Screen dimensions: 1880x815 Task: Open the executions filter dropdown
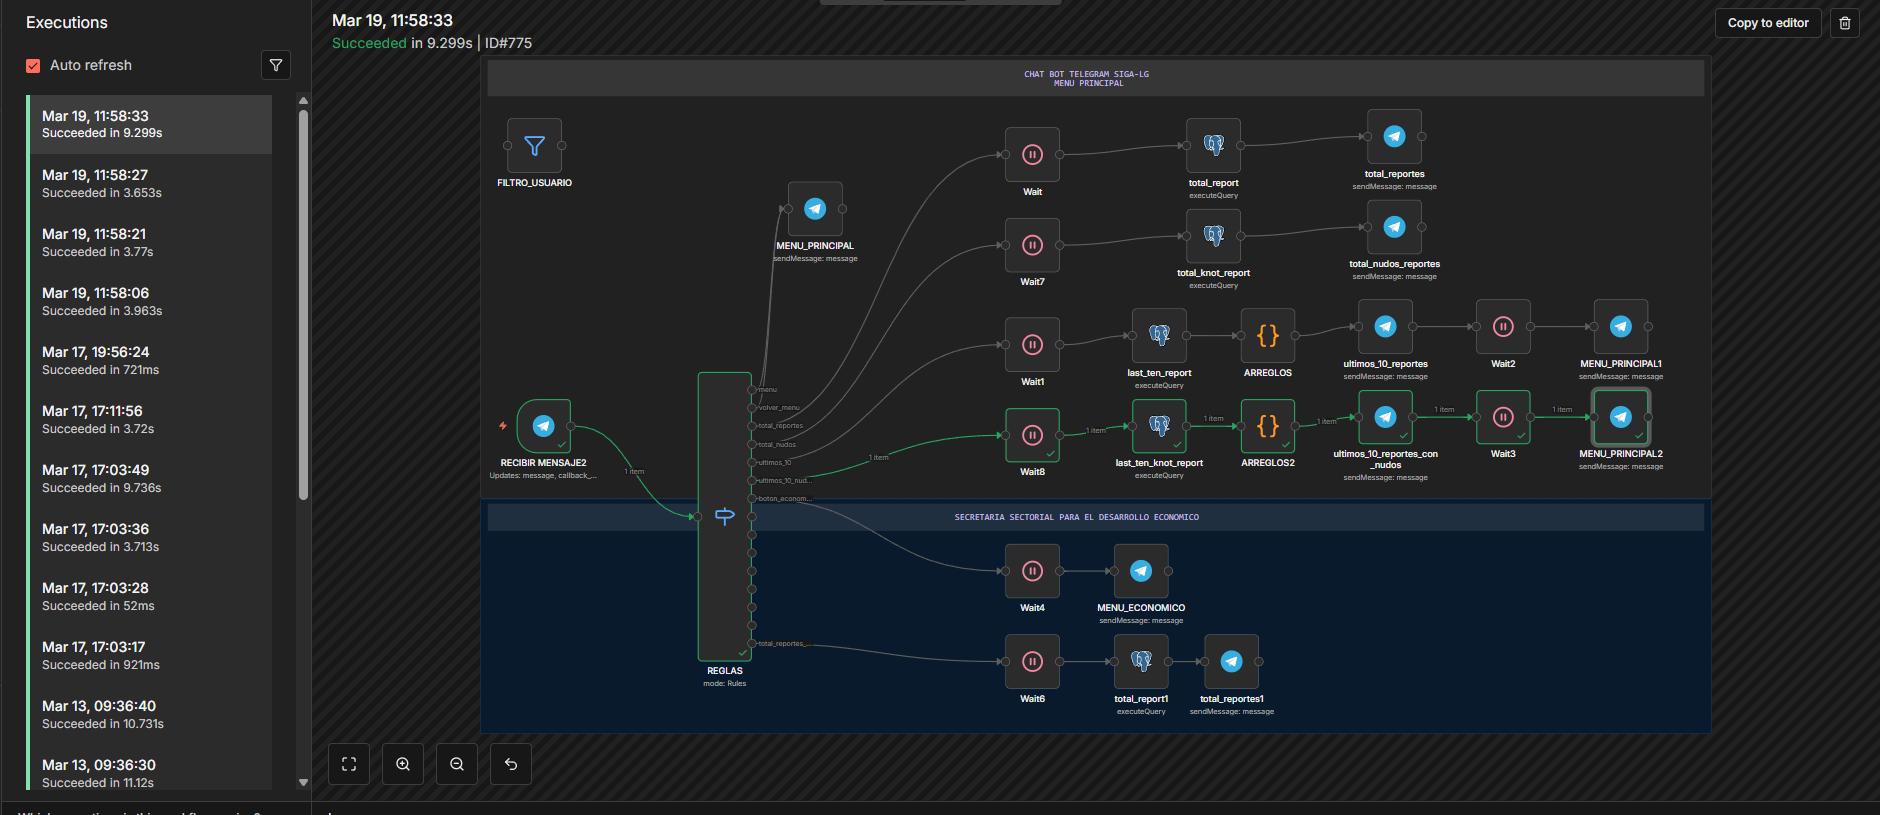(x=276, y=65)
